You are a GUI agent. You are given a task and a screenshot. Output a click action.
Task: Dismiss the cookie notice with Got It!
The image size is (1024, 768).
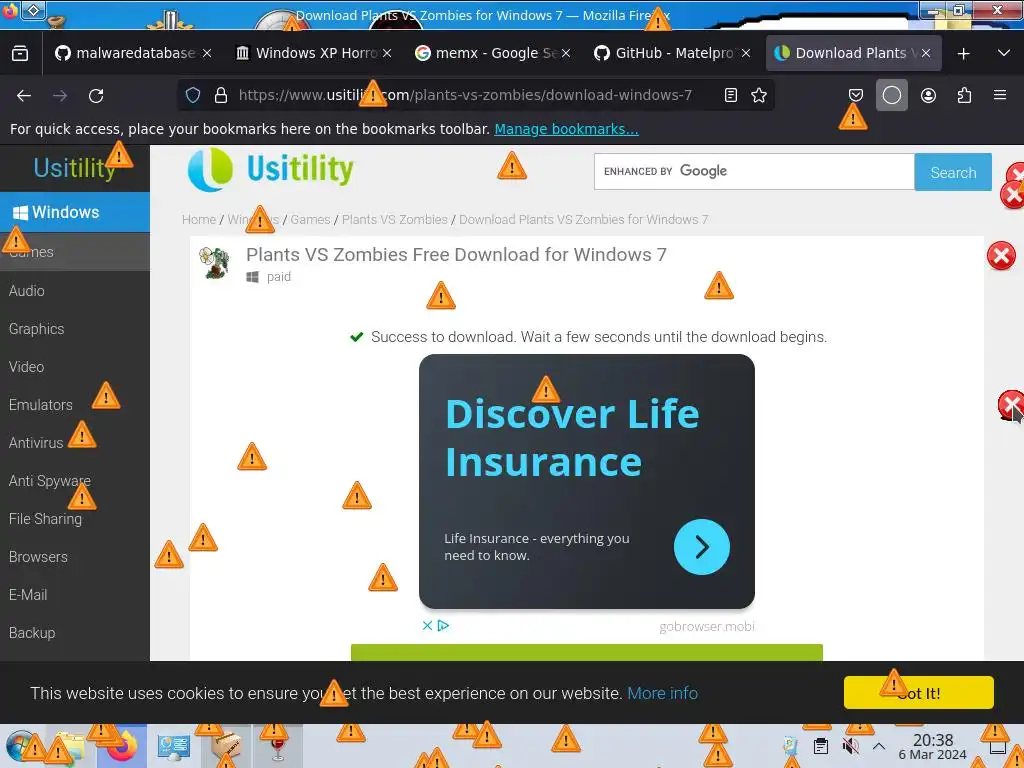tap(918, 693)
